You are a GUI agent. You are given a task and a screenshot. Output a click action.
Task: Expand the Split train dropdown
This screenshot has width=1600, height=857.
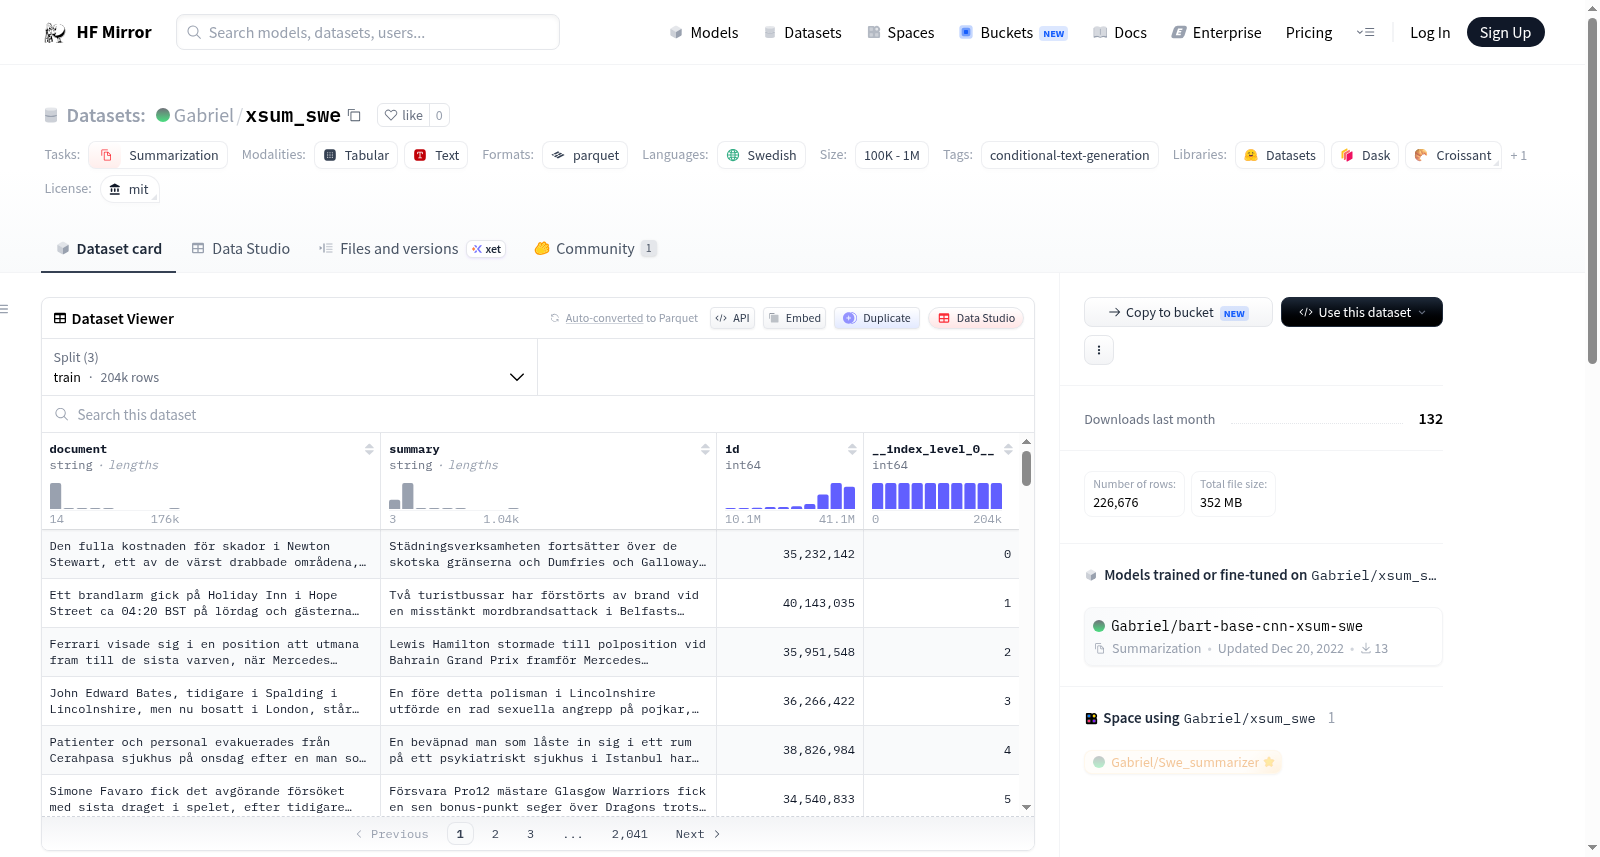pos(289,367)
